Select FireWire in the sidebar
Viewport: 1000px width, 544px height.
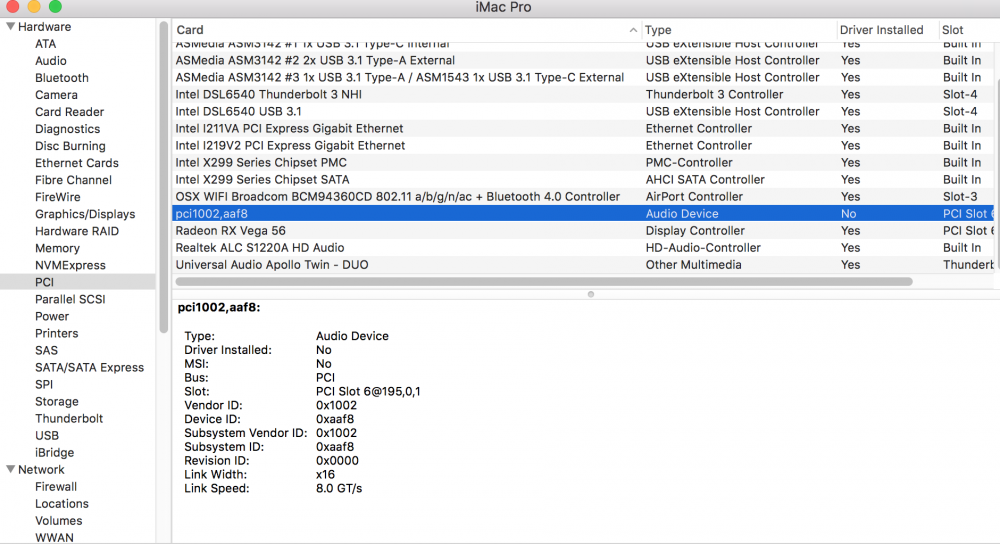(x=57, y=197)
